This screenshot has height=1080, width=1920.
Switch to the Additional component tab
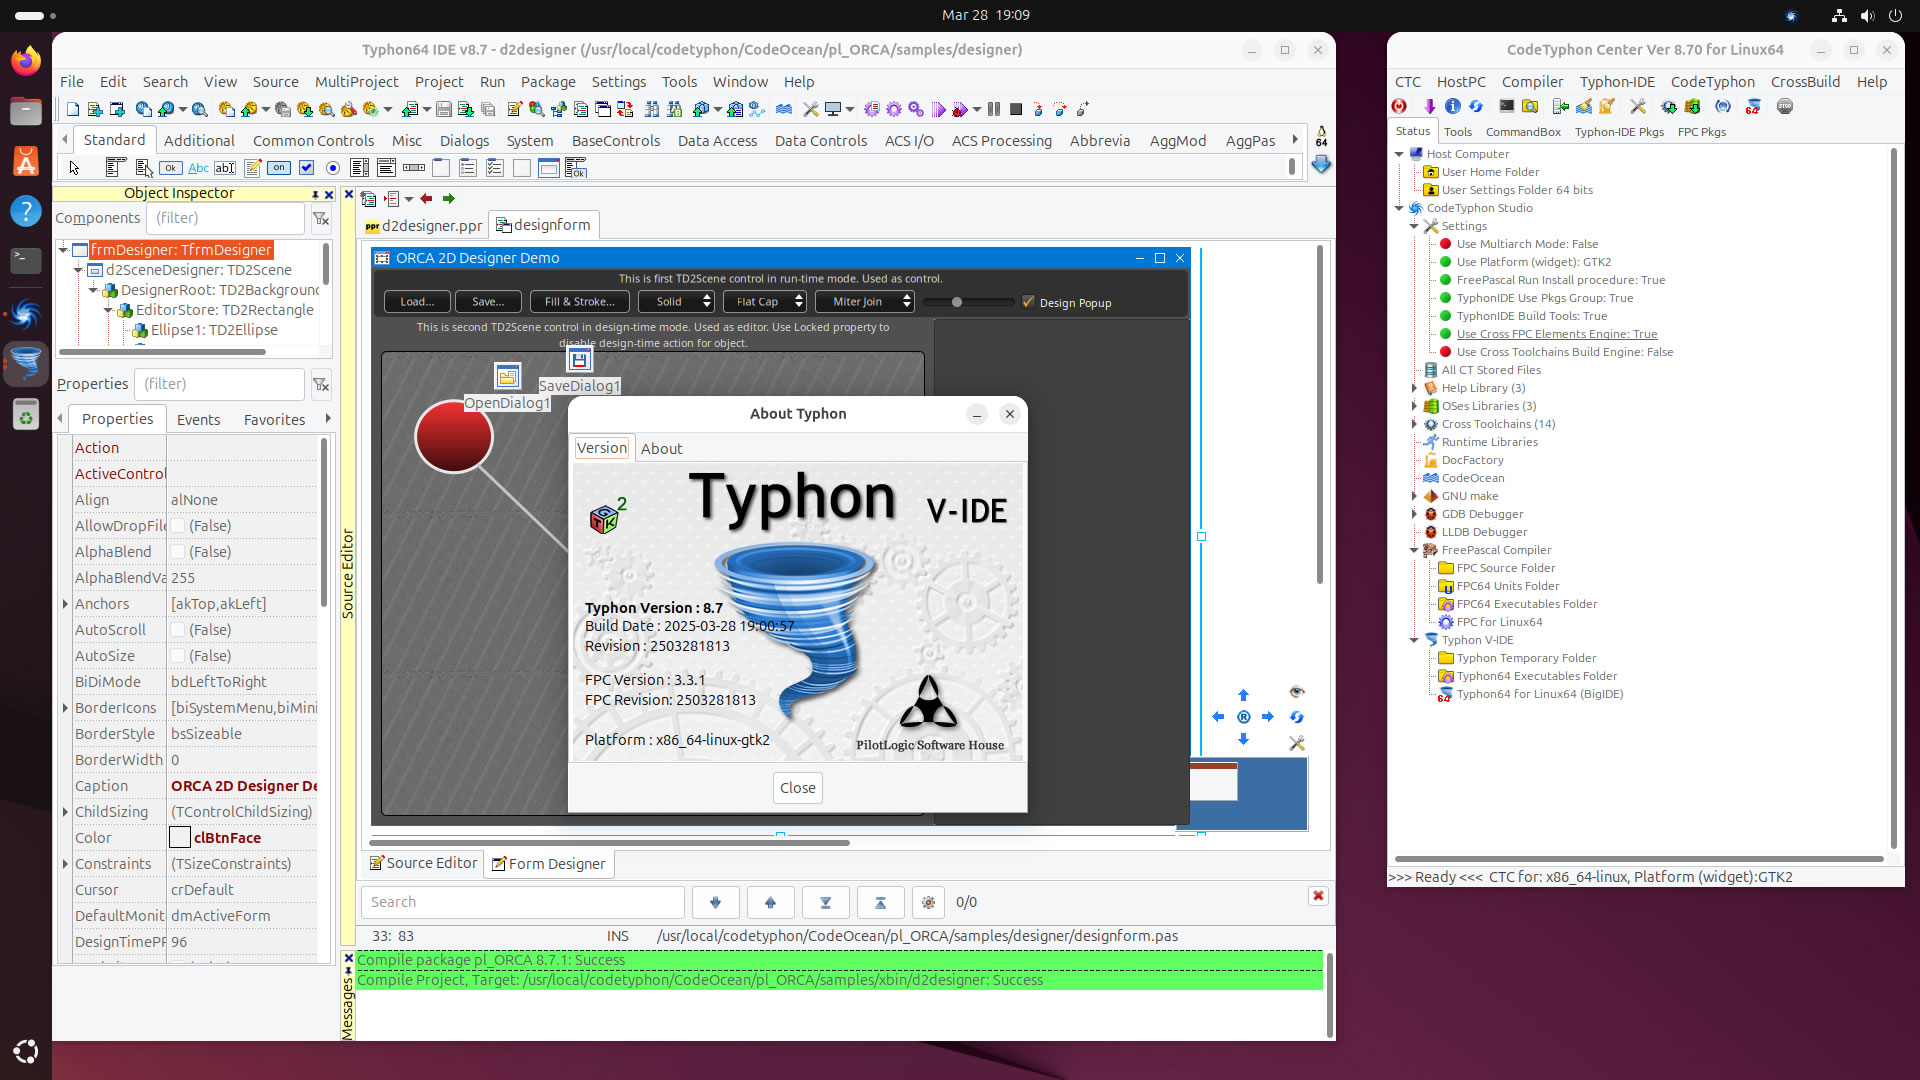199,140
